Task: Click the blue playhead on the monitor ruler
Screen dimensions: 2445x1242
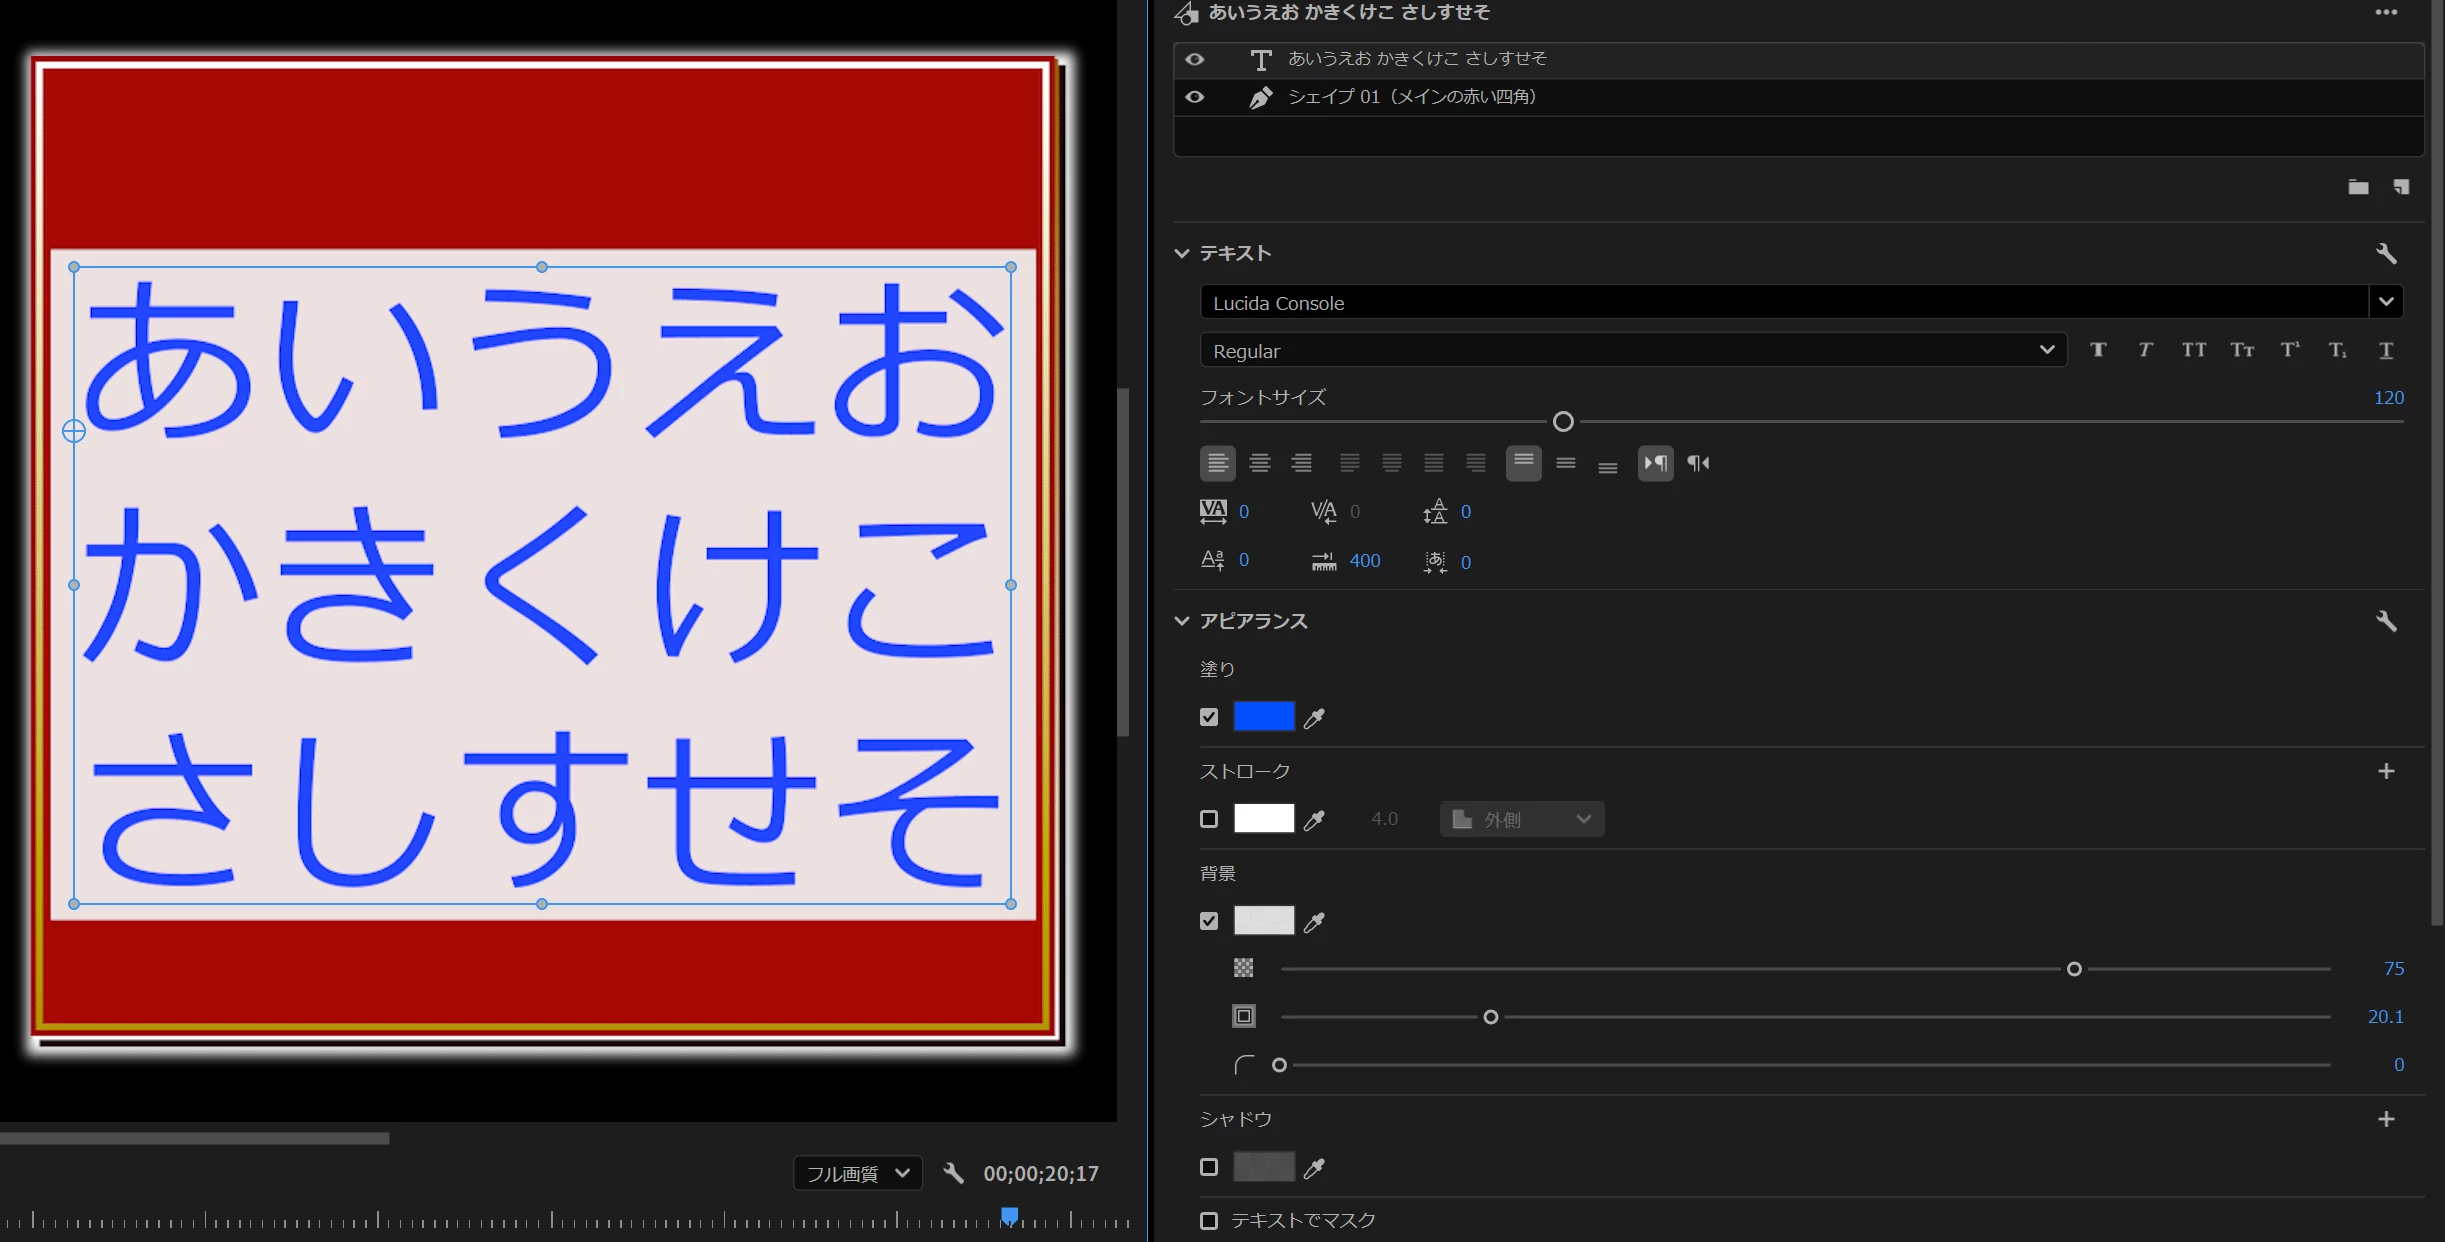Action: coord(1010,1215)
